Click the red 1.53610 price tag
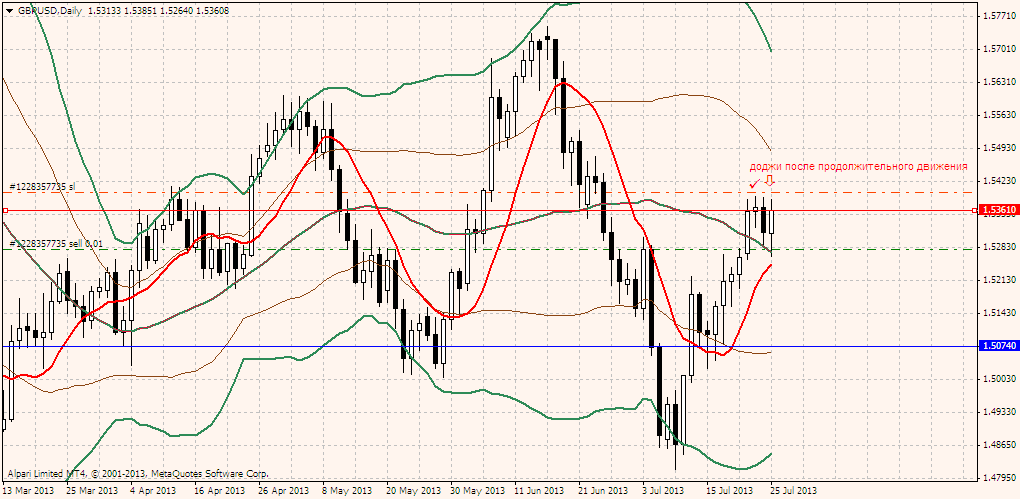The width and height of the screenshot is (1020, 499). [x=998, y=210]
